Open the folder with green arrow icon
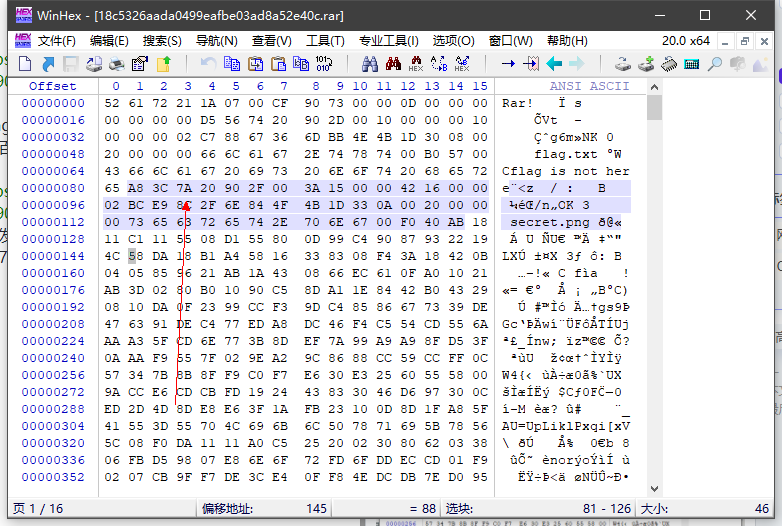 (164, 64)
